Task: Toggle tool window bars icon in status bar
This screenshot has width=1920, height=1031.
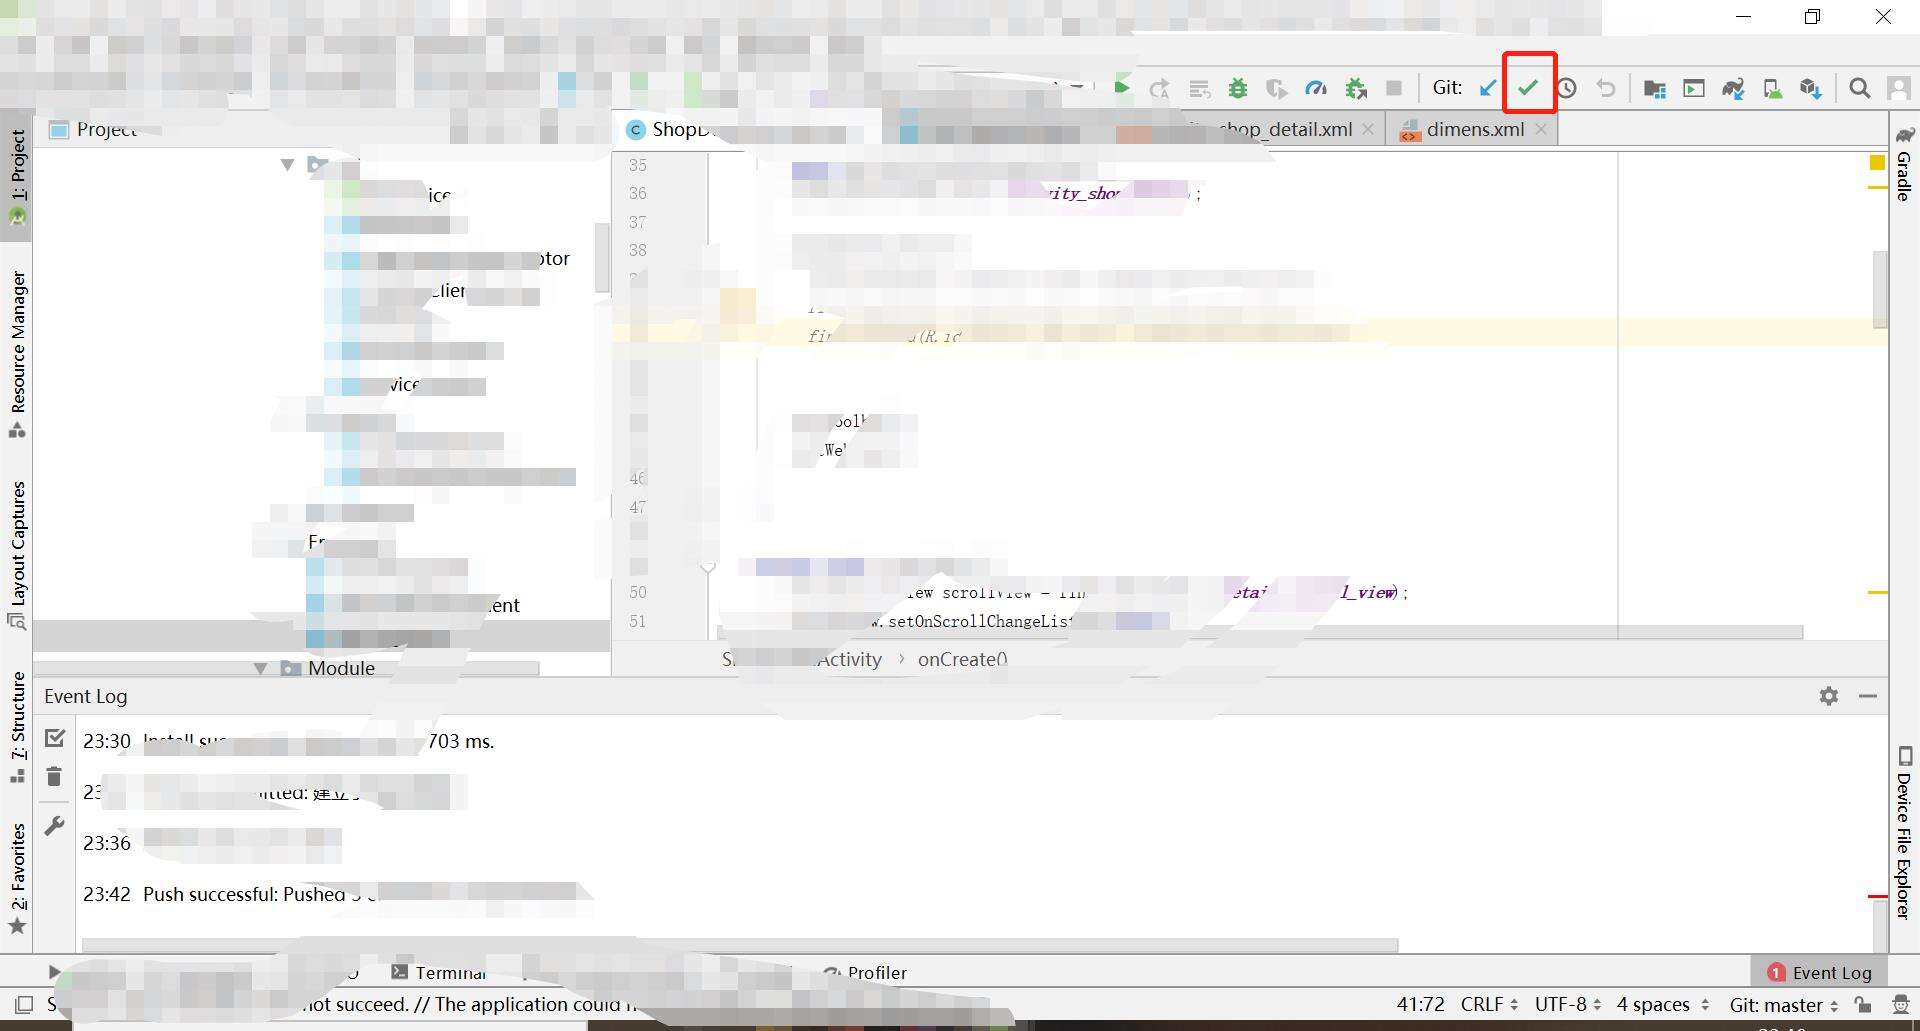Action: [24, 1004]
